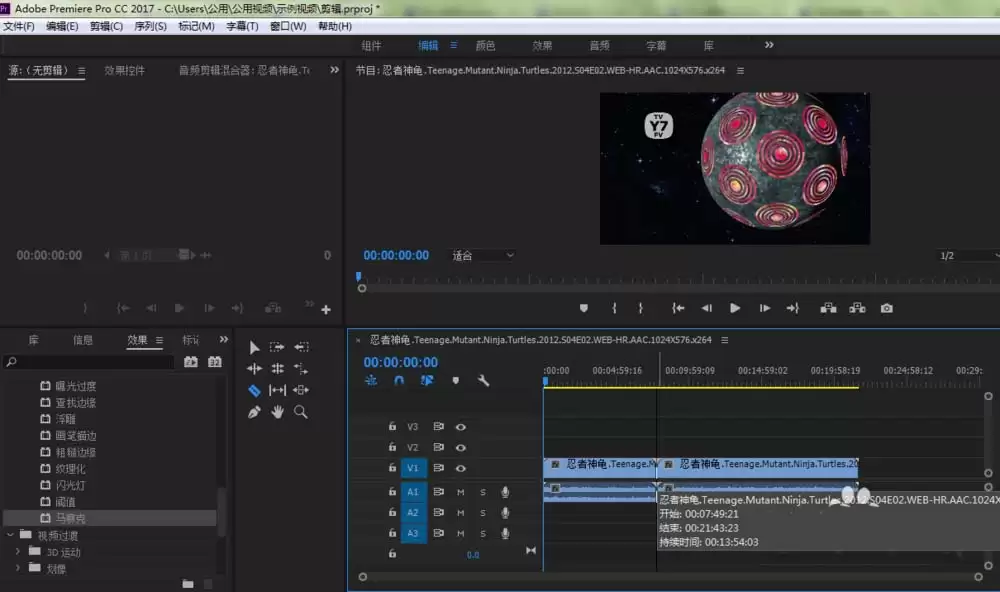Expand the 3D 运动 folder
Screen dimensions: 1000x592
click(17, 552)
